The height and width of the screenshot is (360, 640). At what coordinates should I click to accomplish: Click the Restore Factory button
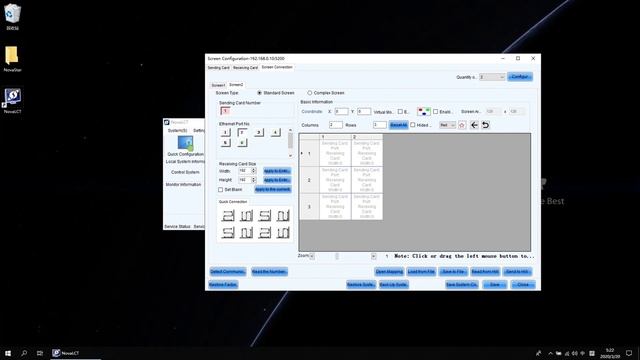point(223,285)
